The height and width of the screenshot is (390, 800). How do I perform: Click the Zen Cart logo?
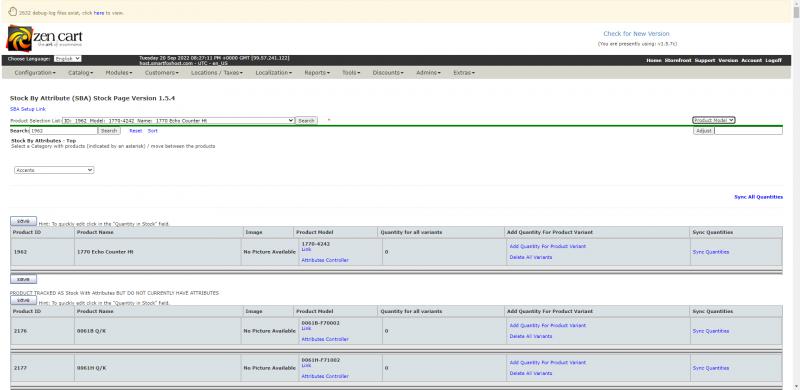coord(44,38)
